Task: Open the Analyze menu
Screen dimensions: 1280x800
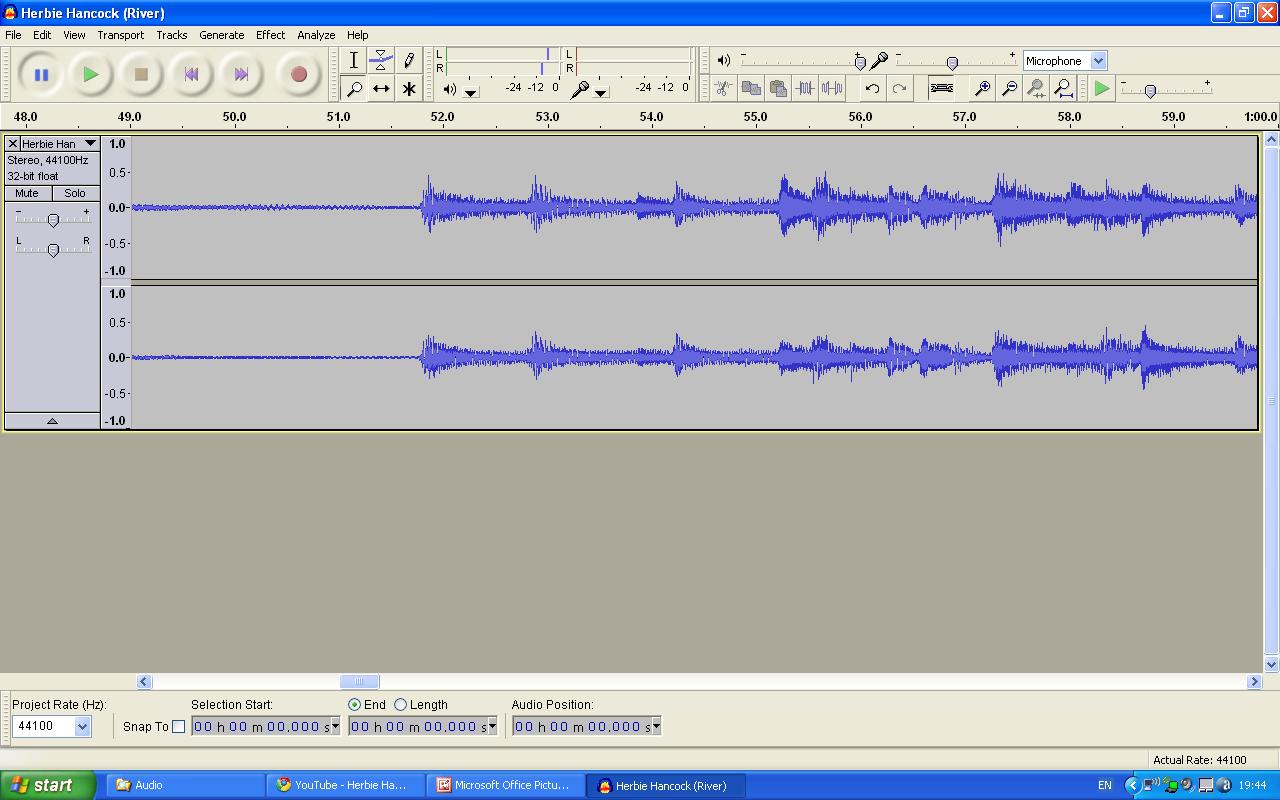Action: 316,35
